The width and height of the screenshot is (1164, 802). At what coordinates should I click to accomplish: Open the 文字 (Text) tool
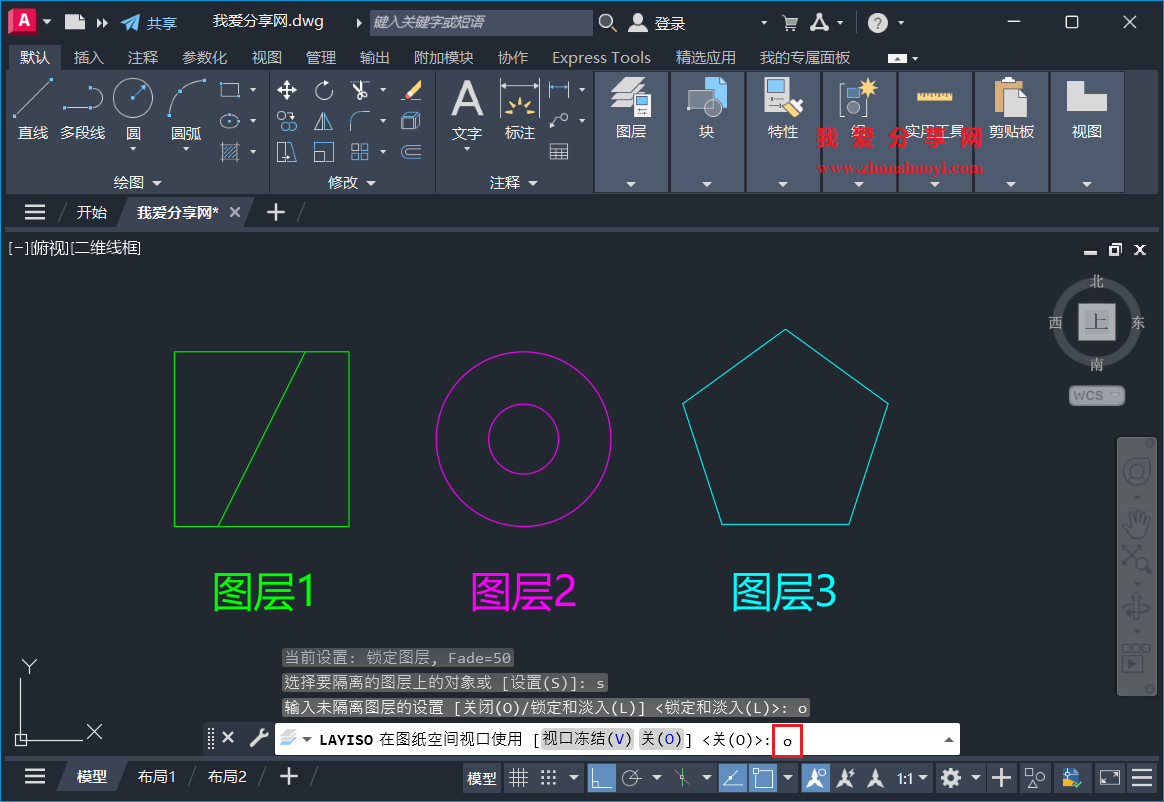pos(465,100)
